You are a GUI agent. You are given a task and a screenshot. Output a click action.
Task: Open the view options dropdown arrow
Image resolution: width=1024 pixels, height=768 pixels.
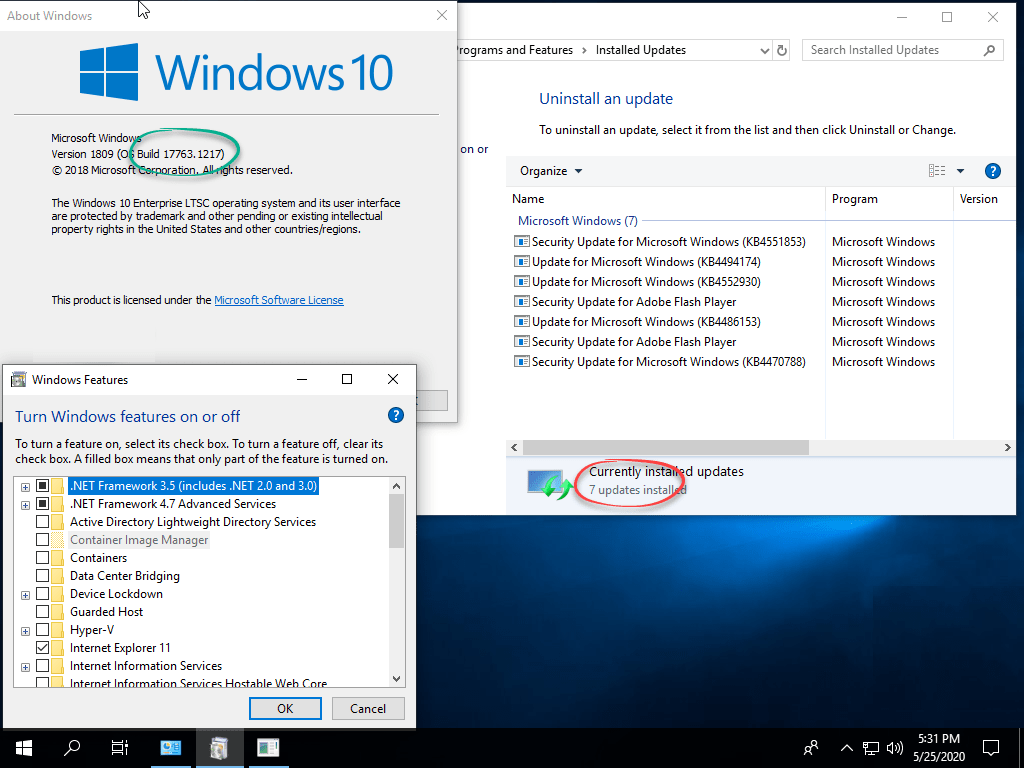pos(961,171)
